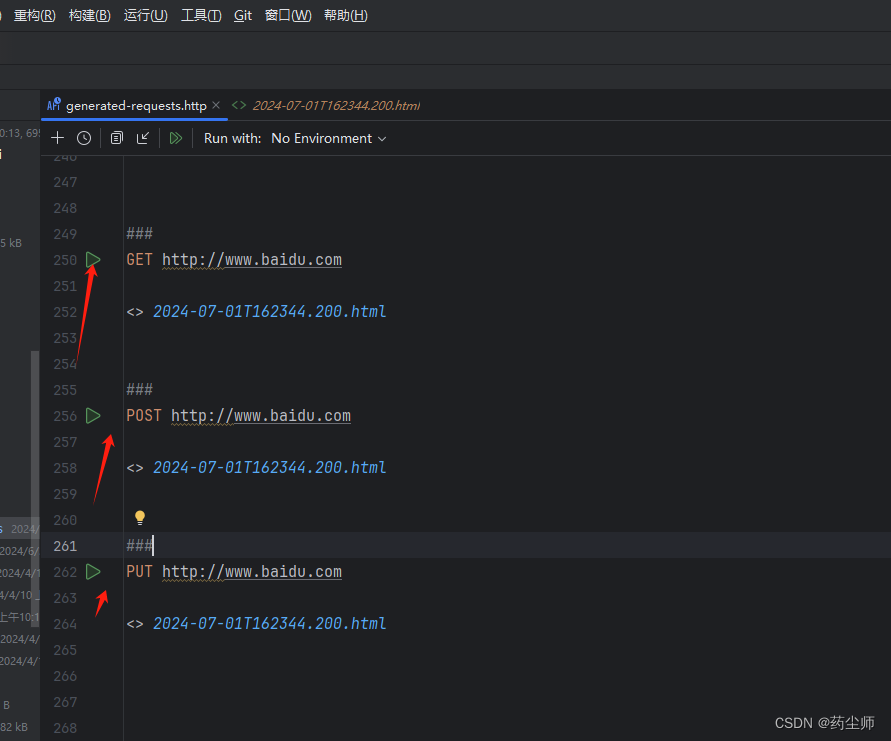
Task: Click line number 261 in the gutter
Action: click(65, 545)
